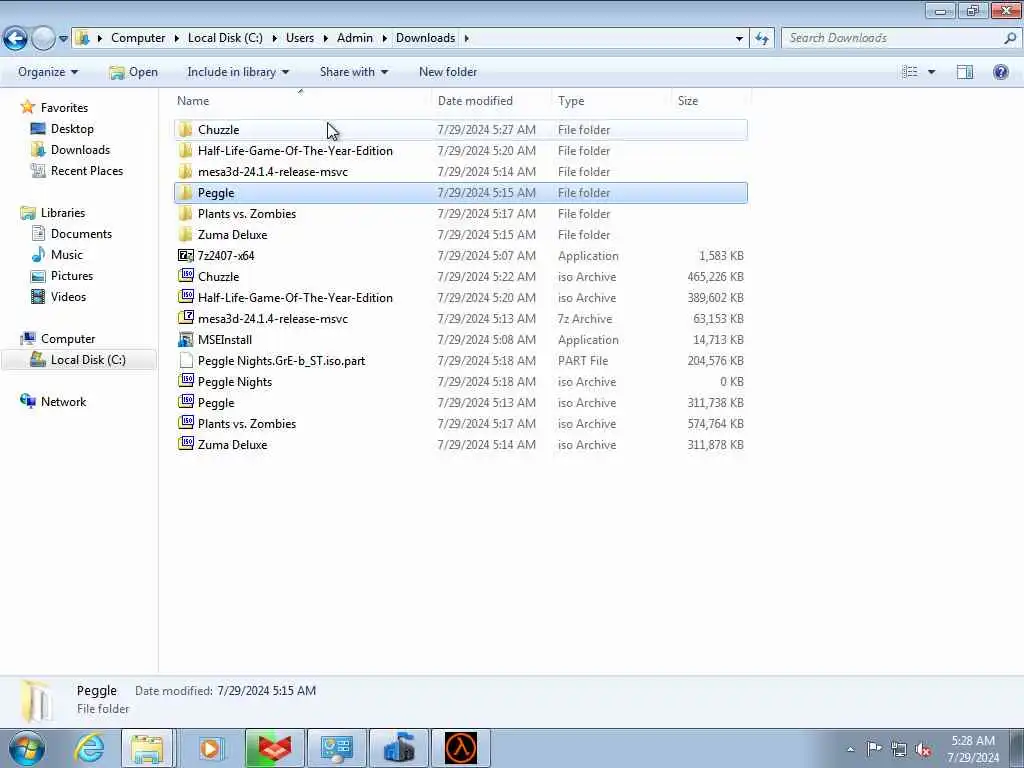Viewport: 1024px width, 768px height.
Task: Select the Peggle Nights iso archive icon
Action: click(185, 381)
